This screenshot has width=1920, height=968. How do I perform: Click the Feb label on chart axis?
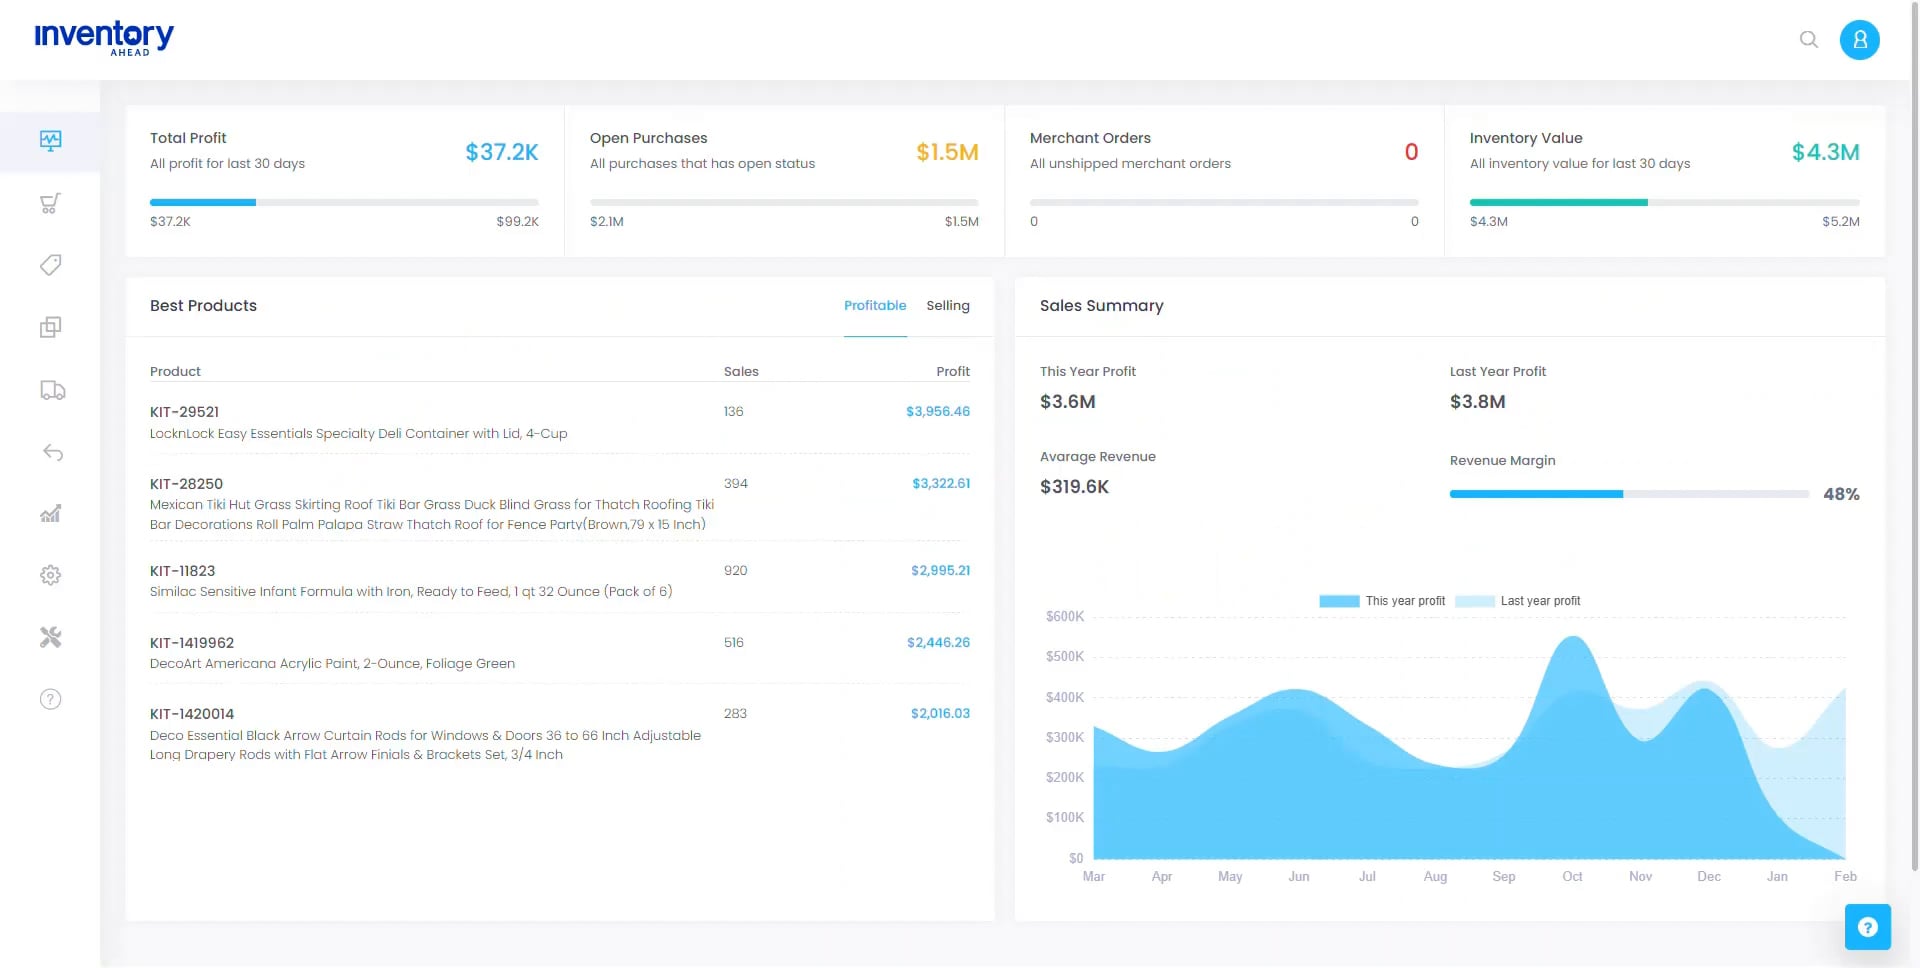[1845, 877]
